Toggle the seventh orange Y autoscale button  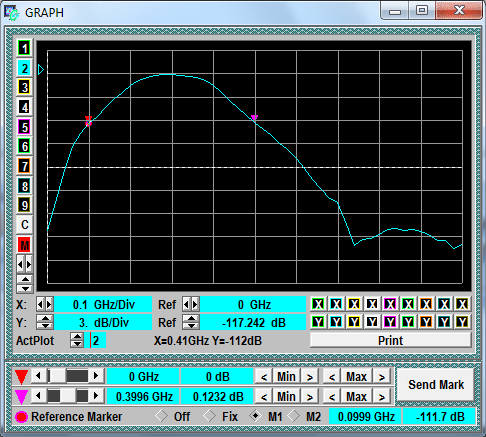click(x=426, y=322)
